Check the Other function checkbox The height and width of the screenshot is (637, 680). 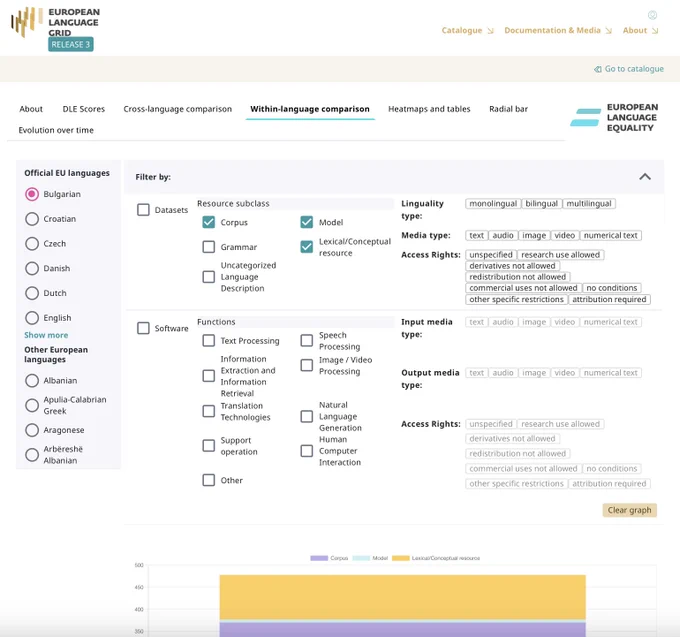(x=209, y=480)
